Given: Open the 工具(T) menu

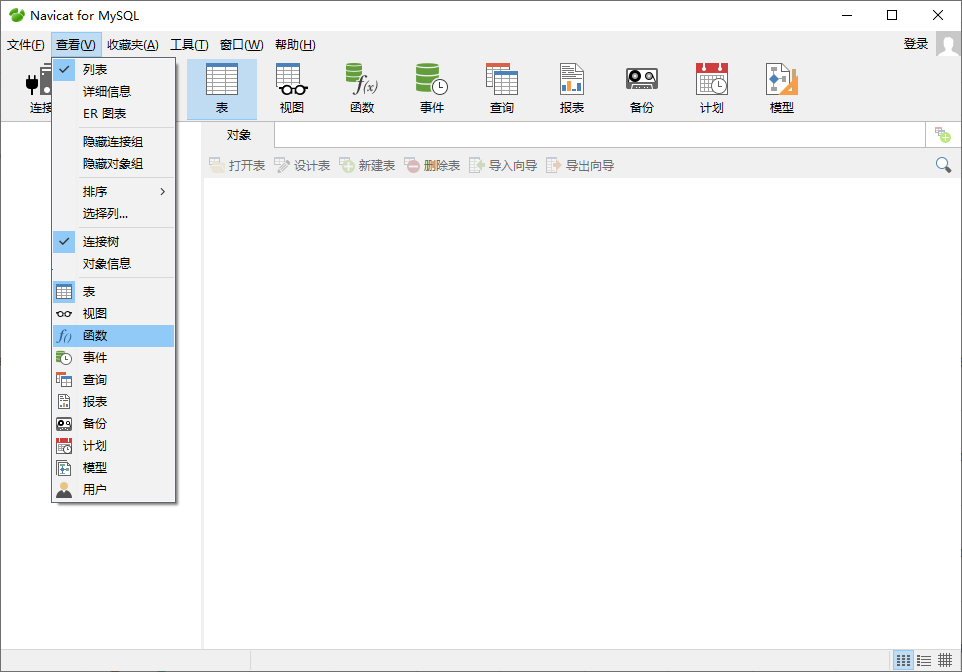Looking at the screenshot, I should [189, 45].
